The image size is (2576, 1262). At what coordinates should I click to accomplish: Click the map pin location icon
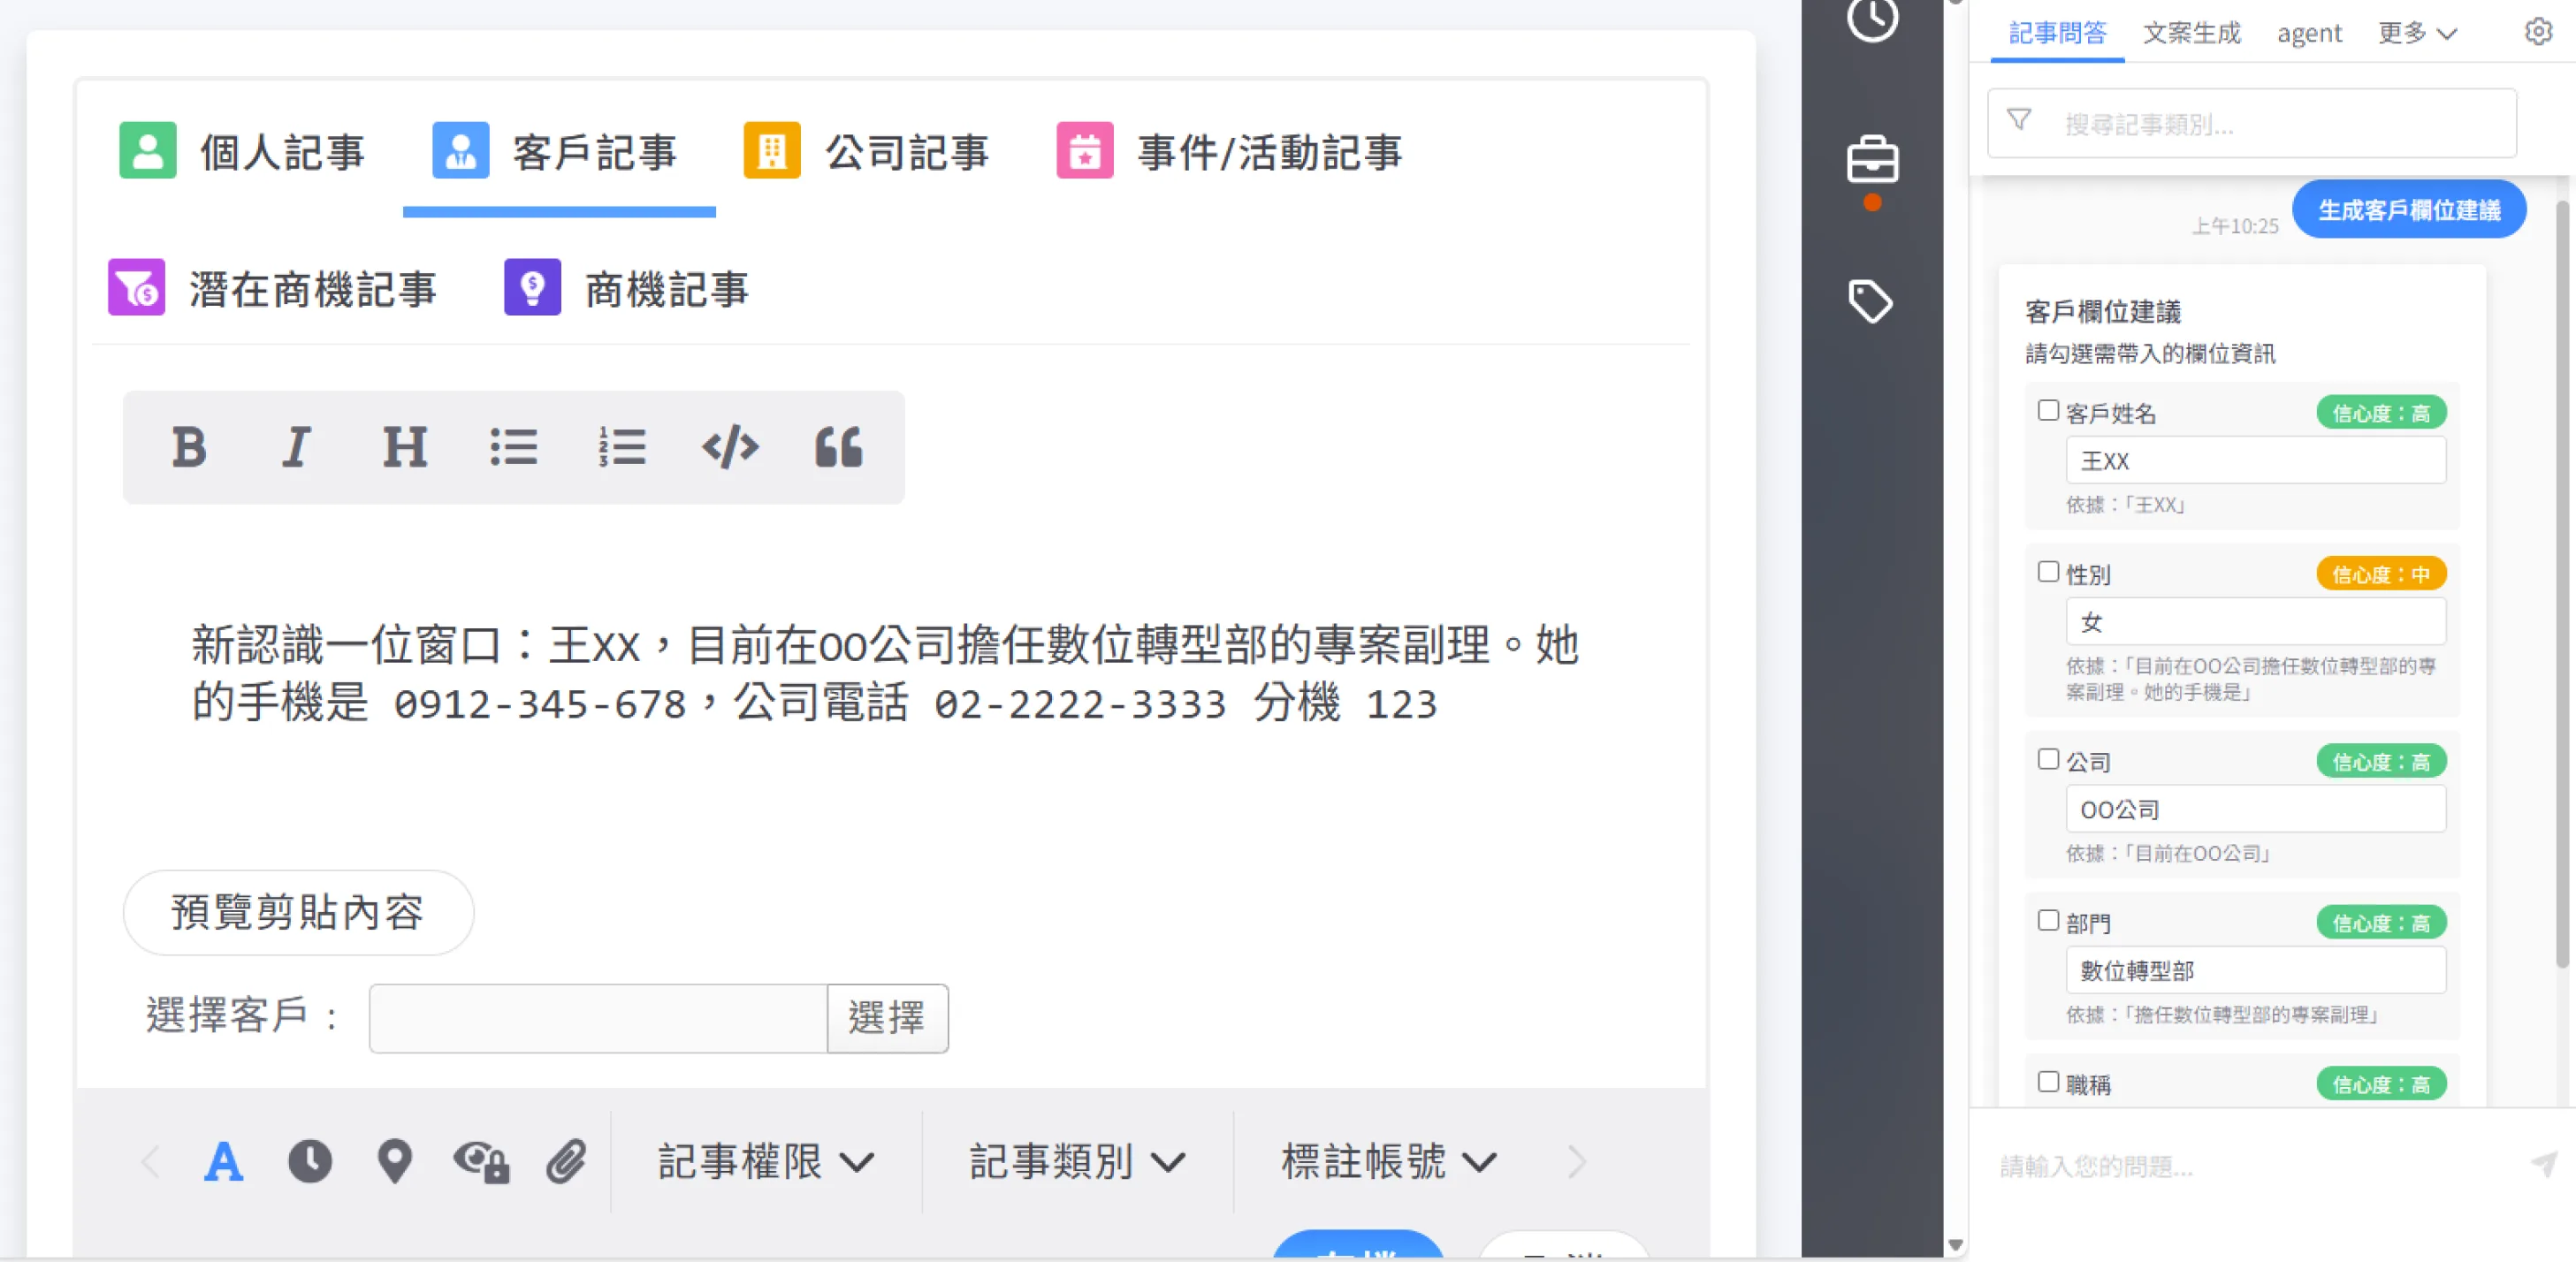point(394,1161)
